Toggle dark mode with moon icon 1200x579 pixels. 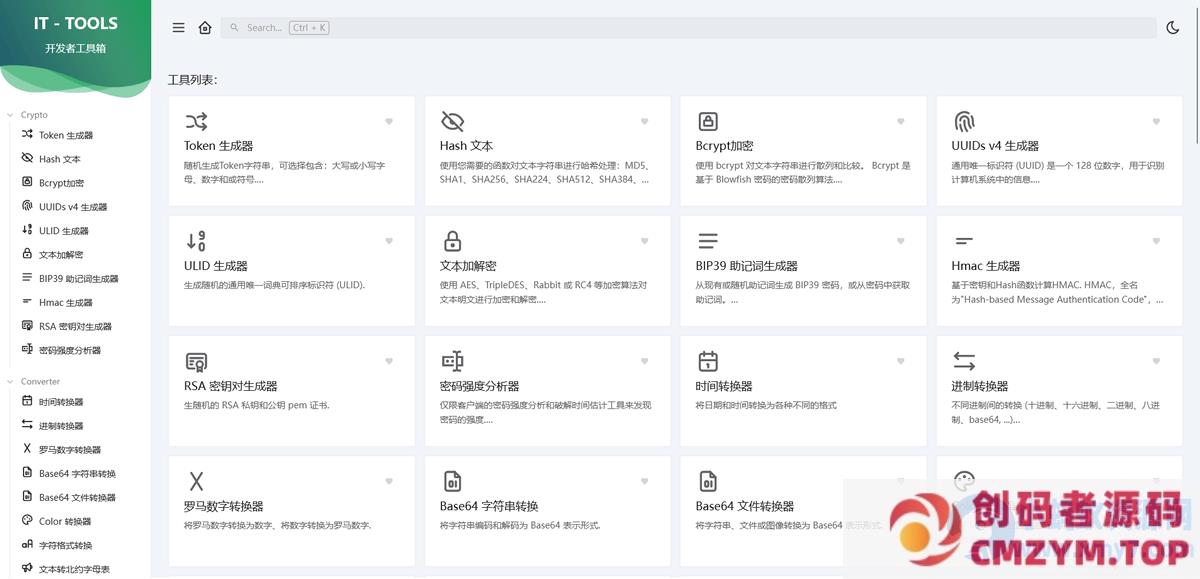[x=1173, y=28]
